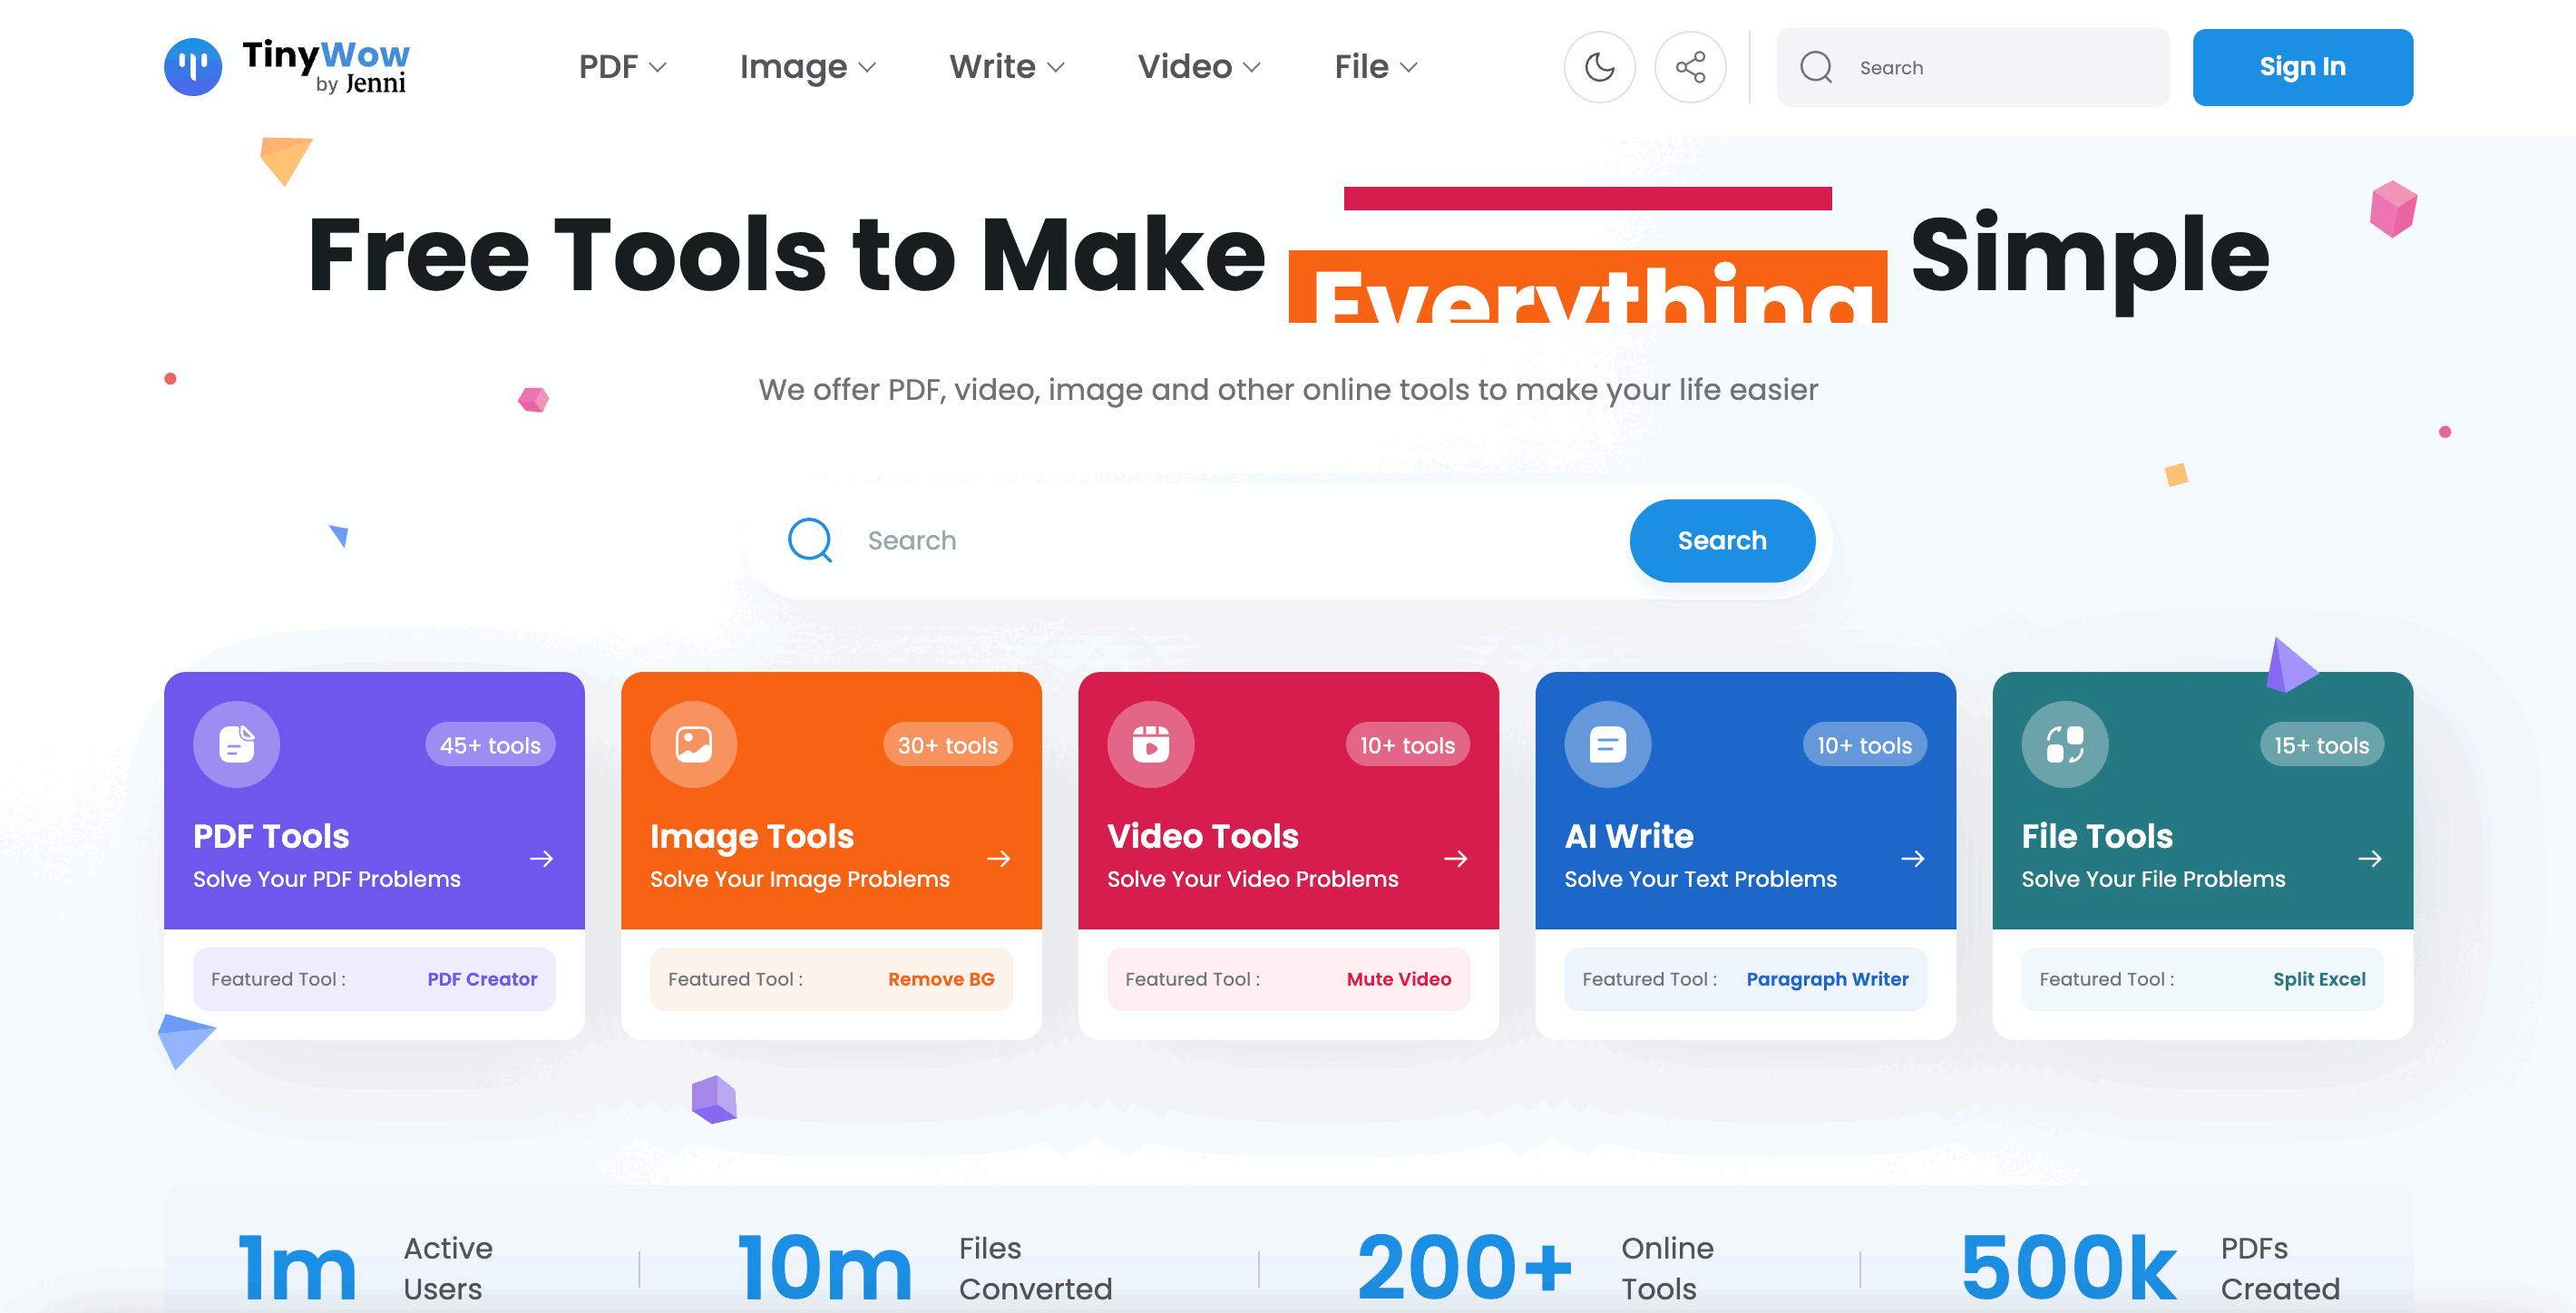Click the blue Search button
This screenshot has height=1313, width=2576.
pos(1722,540)
